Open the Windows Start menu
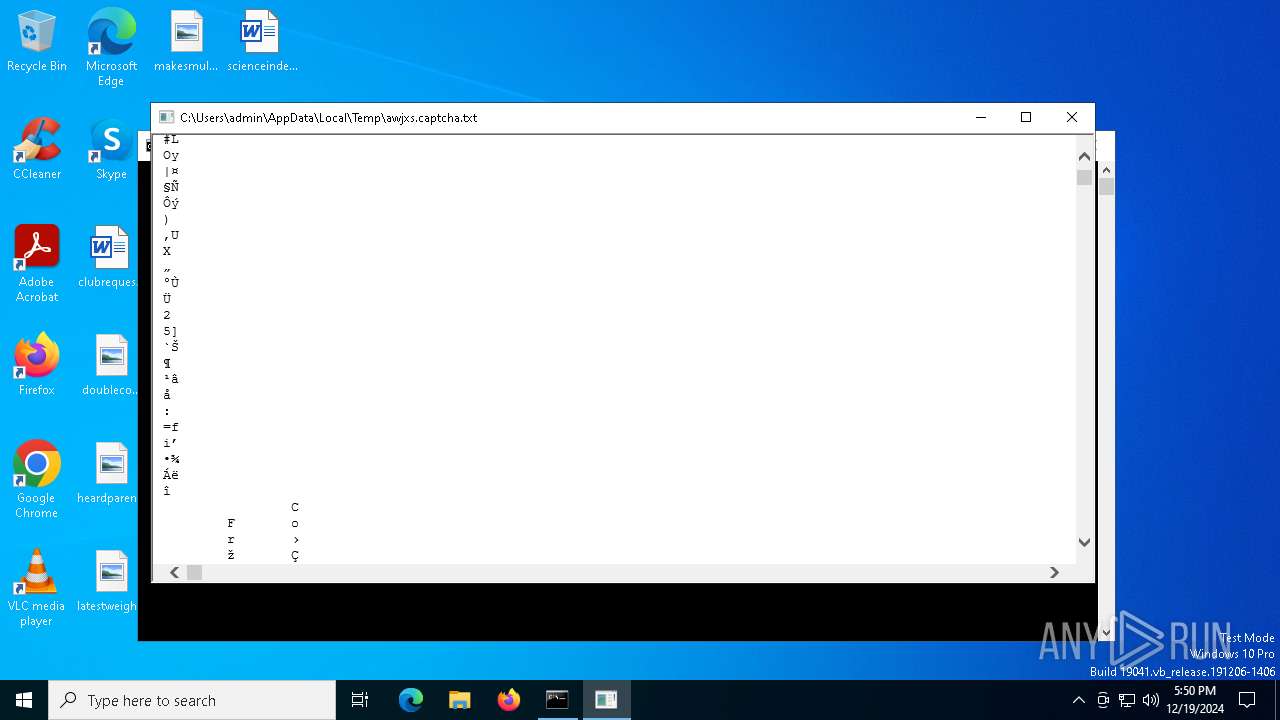This screenshot has width=1280, height=720. (x=24, y=700)
